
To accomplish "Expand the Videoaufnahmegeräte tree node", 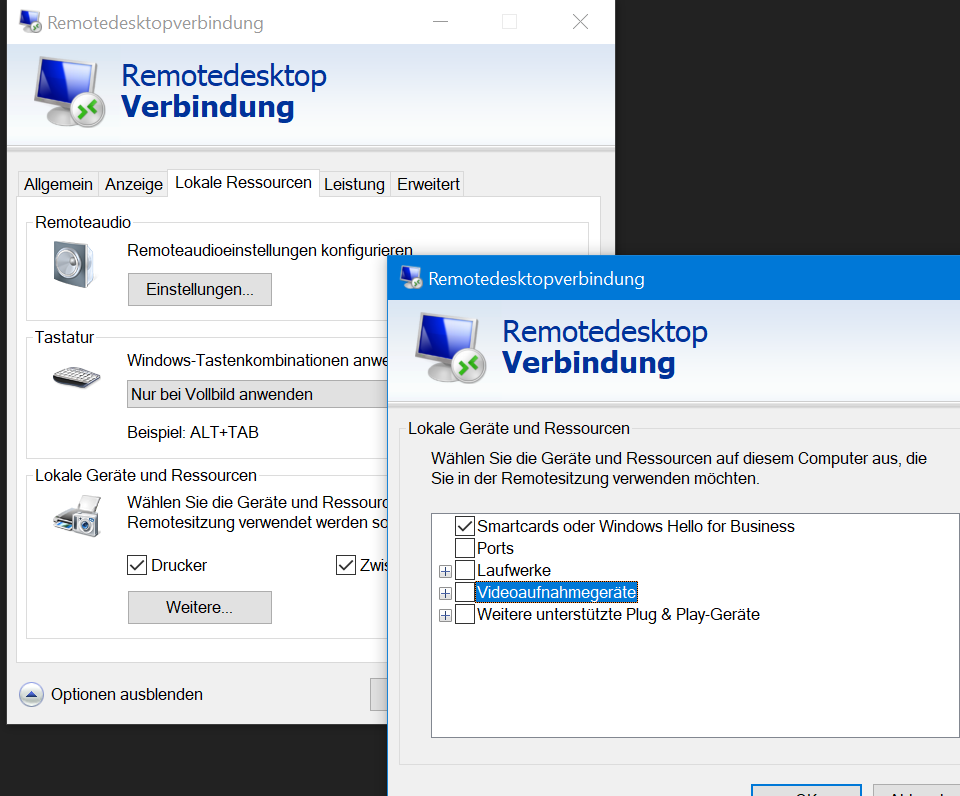I will (445, 593).
